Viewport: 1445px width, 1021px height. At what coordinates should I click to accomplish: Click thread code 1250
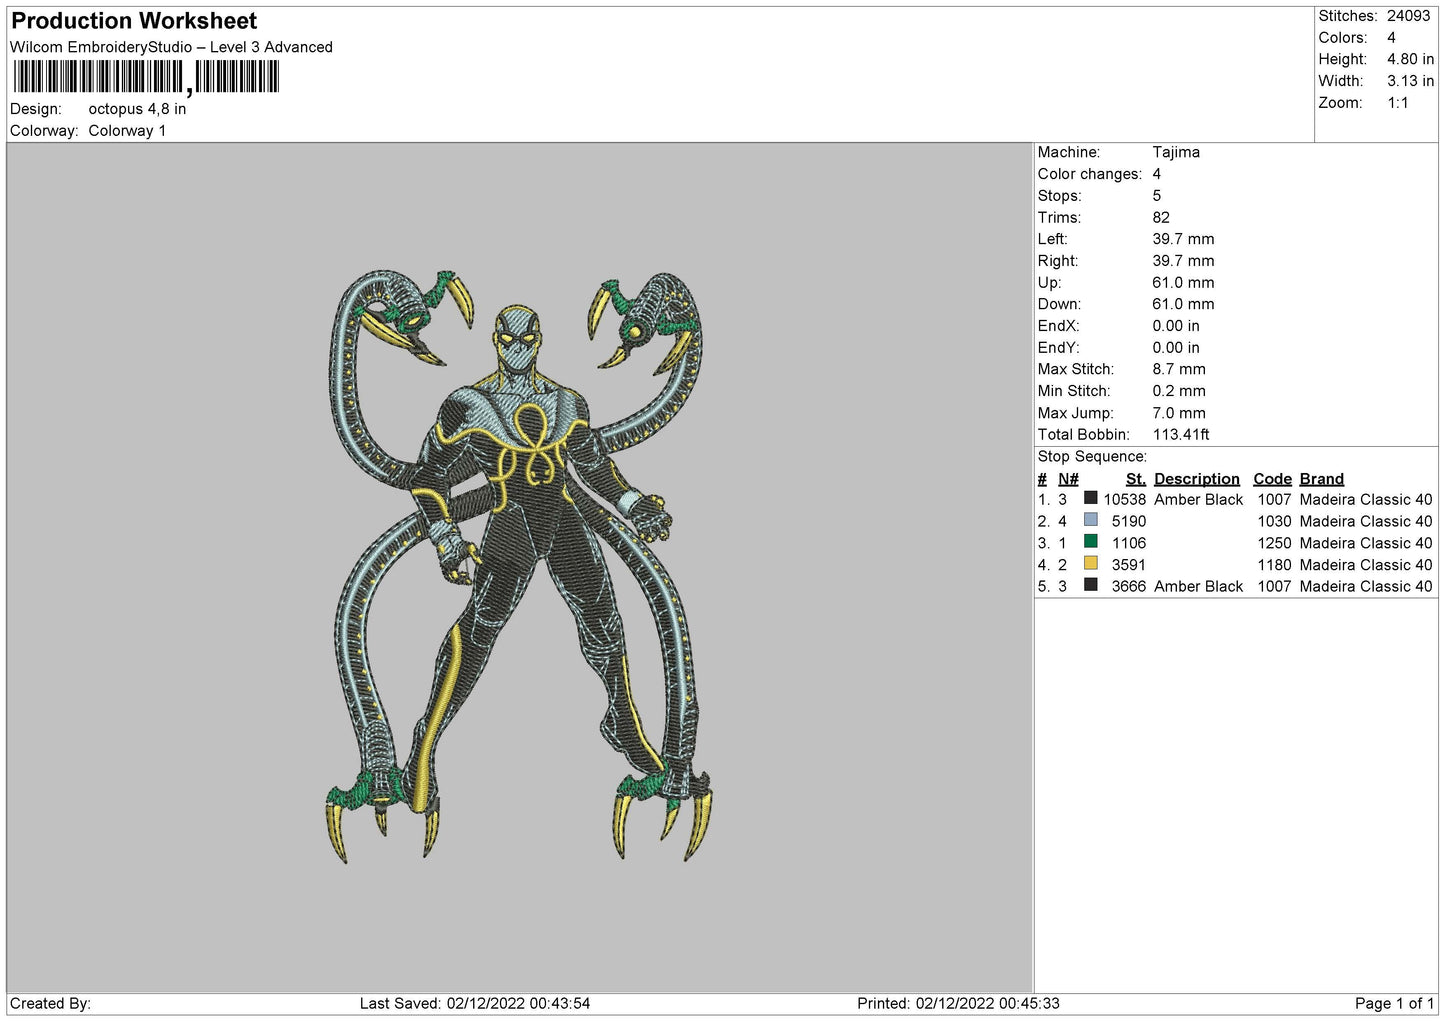1274,544
